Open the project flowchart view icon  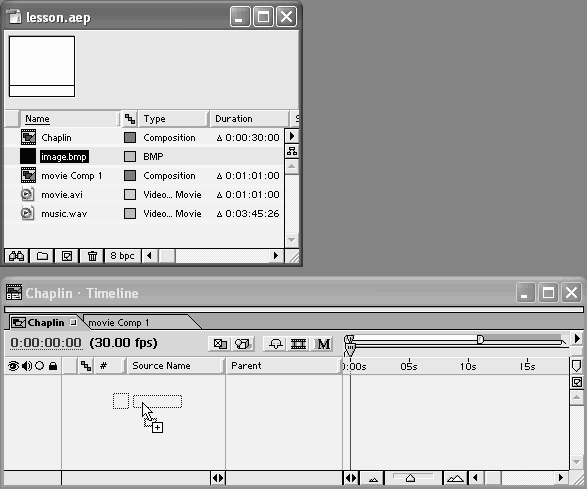pos(292,151)
